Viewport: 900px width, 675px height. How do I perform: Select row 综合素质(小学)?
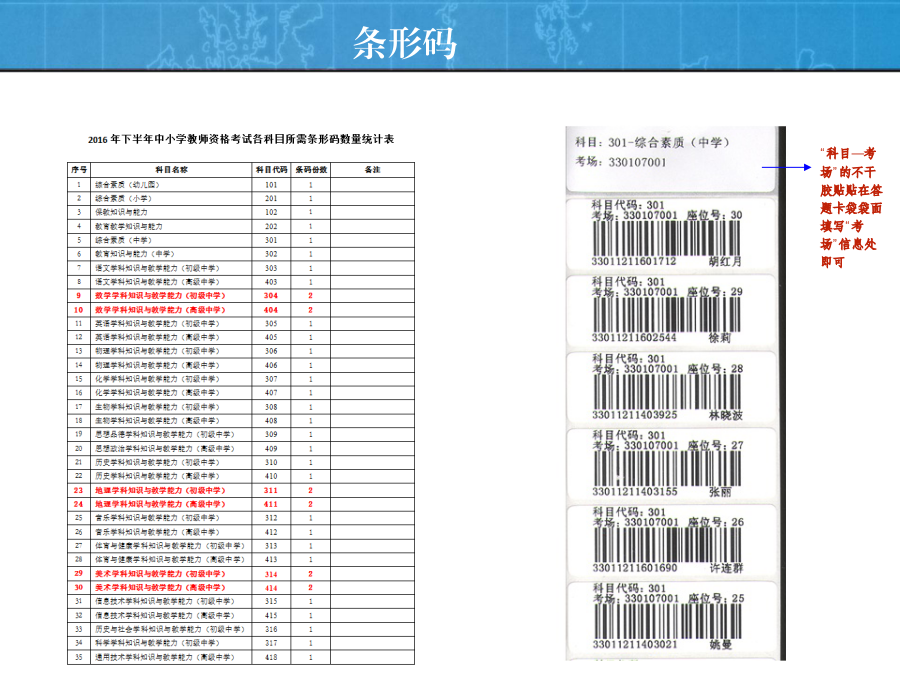coord(241,199)
